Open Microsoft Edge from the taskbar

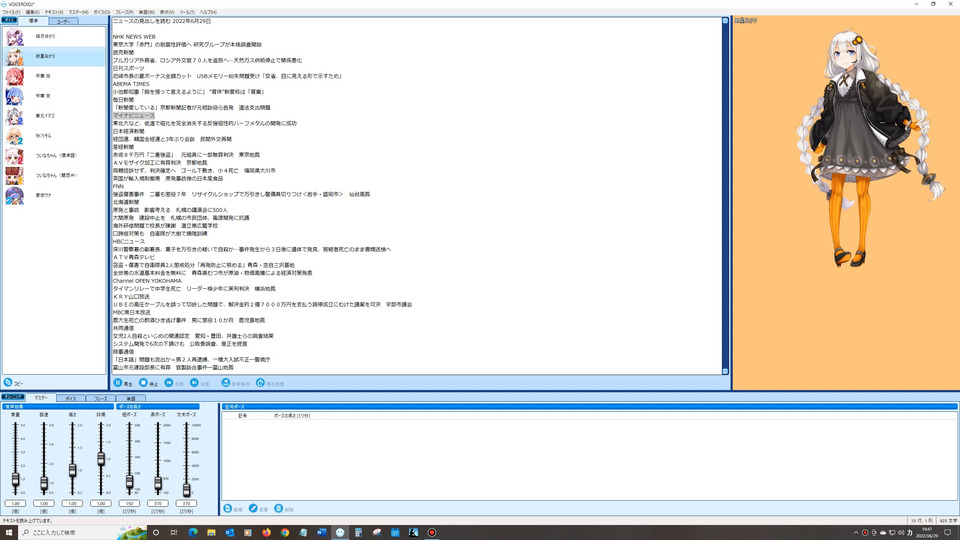(x=193, y=533)
